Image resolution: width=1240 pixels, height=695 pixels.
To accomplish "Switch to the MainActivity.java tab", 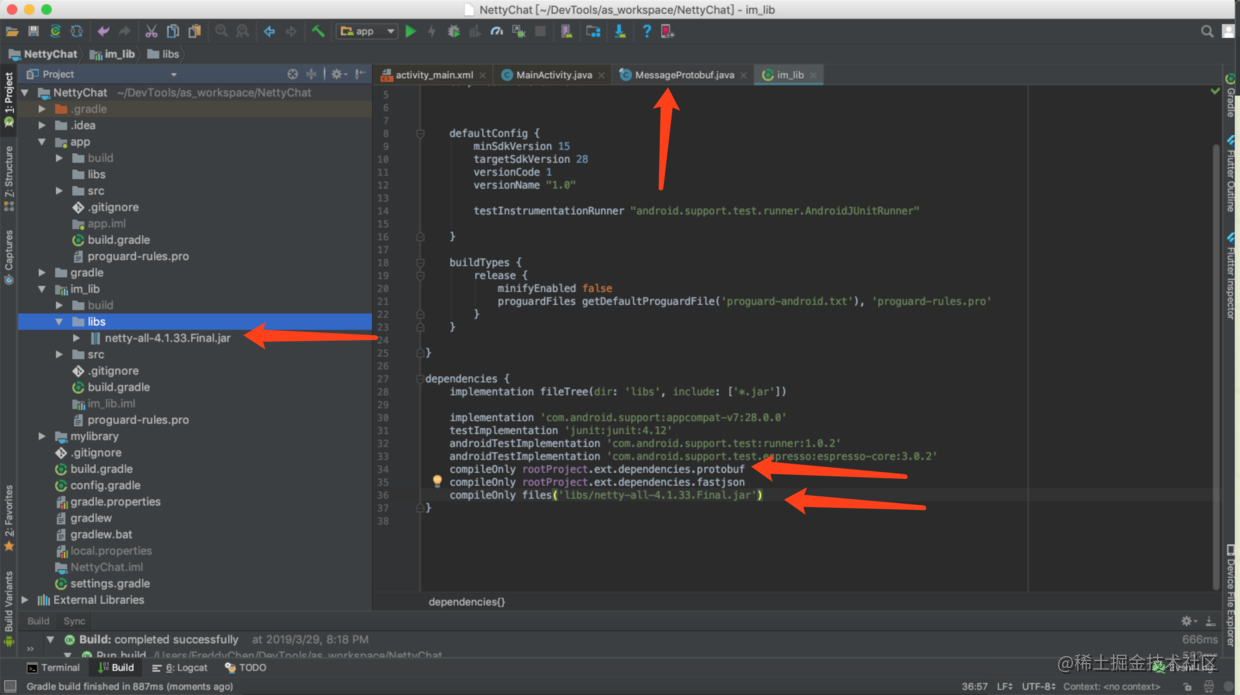I will coord(554,75).
